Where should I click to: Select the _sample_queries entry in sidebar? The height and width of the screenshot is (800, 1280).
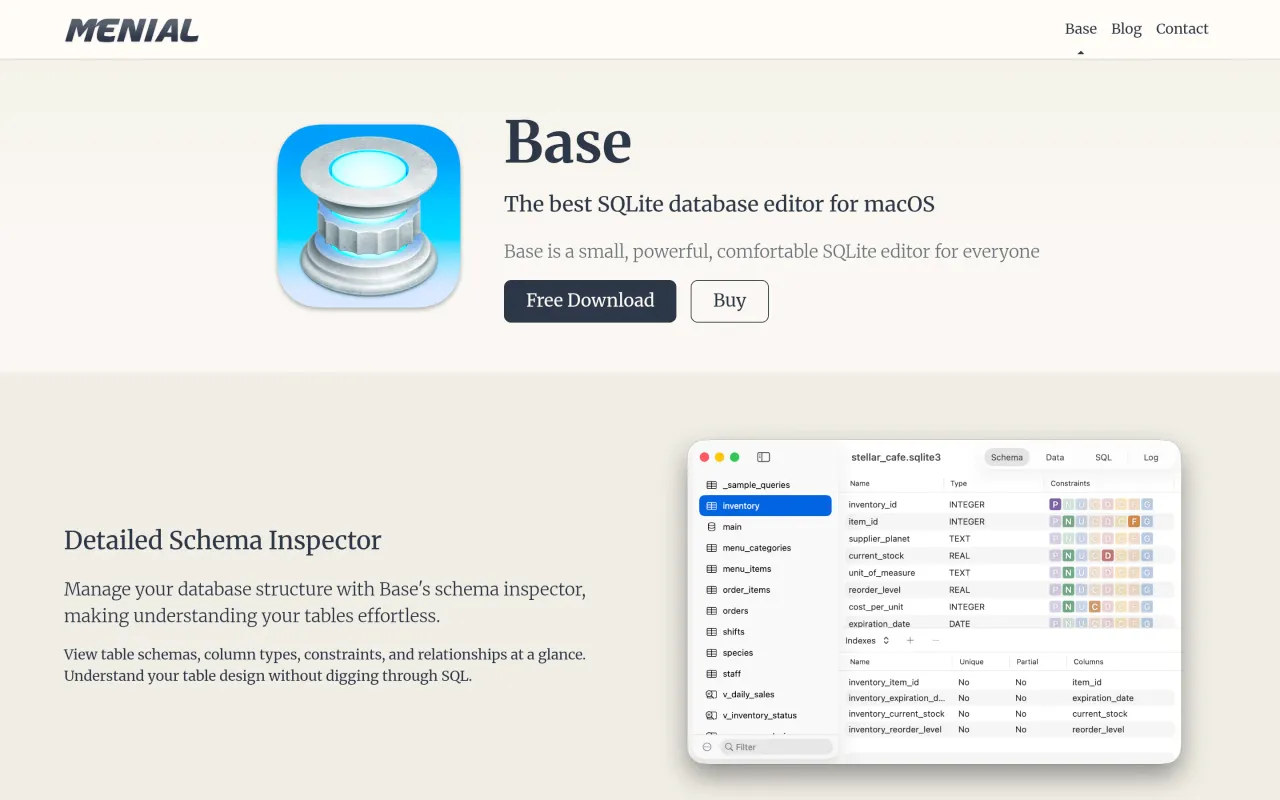[765, 485]
